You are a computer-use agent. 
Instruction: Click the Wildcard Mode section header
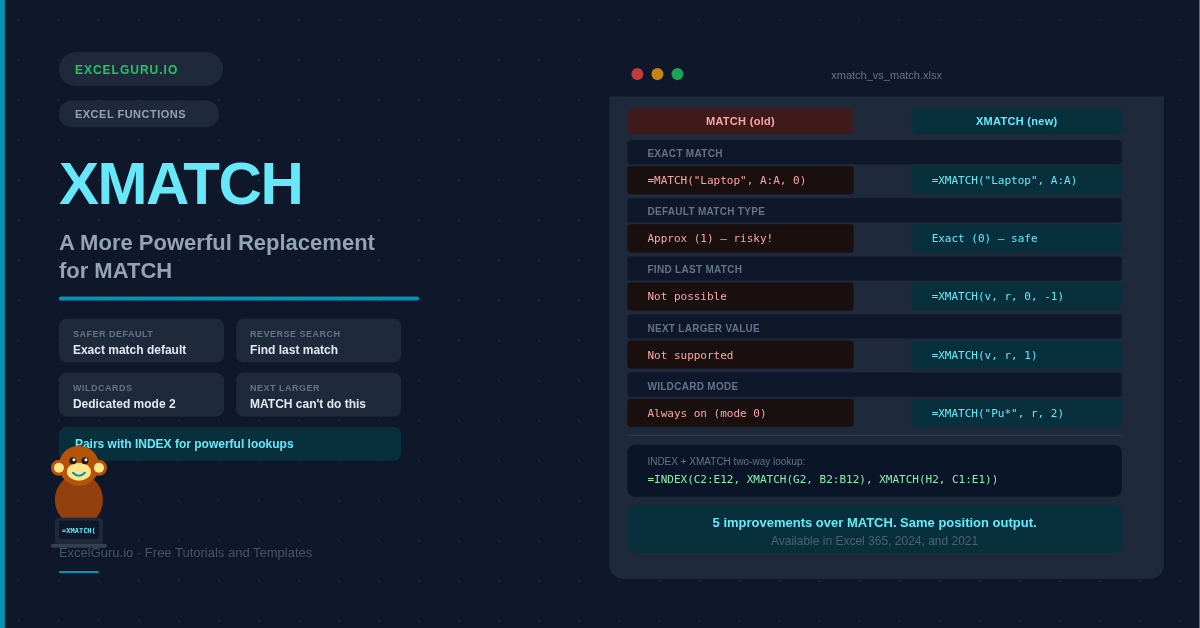[x=874, y=386]
